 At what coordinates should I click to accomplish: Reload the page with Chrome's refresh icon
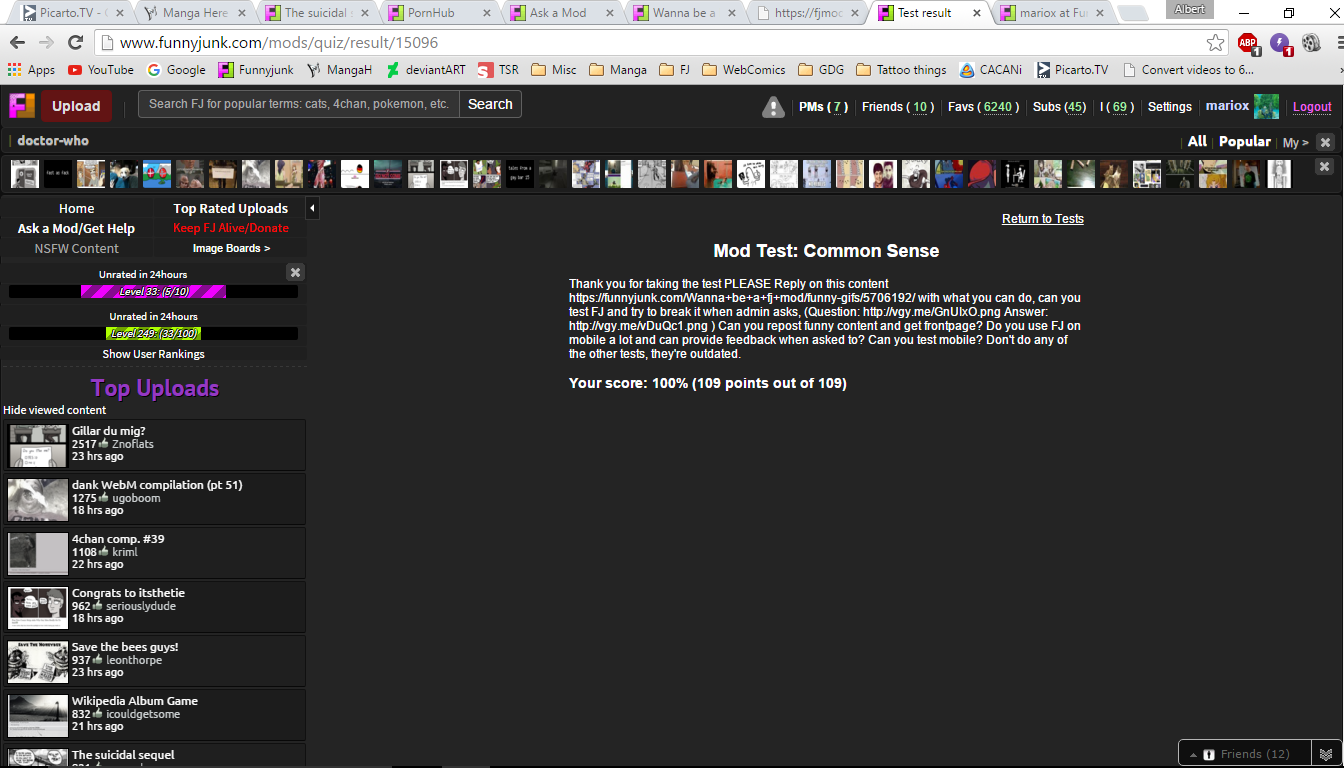click(75, 43)
